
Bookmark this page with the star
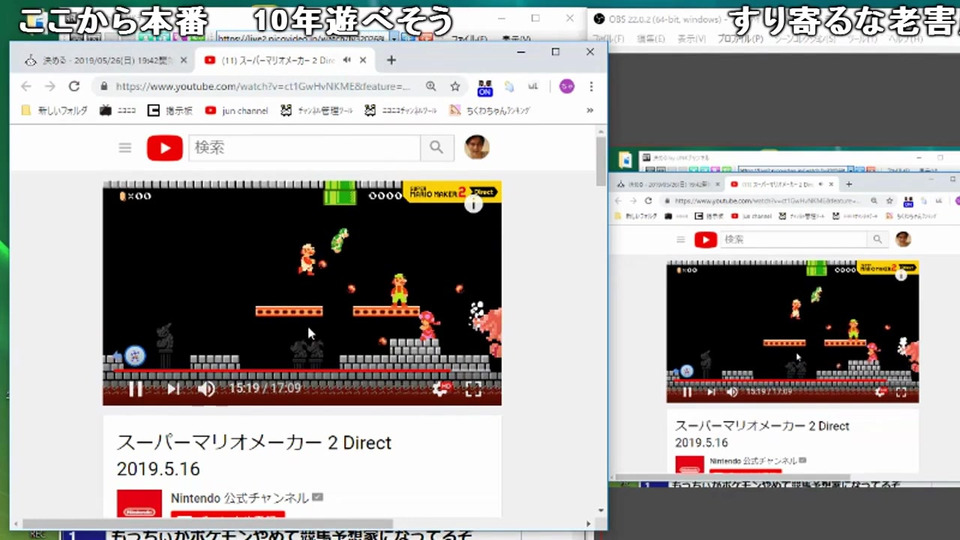point(455,86)
